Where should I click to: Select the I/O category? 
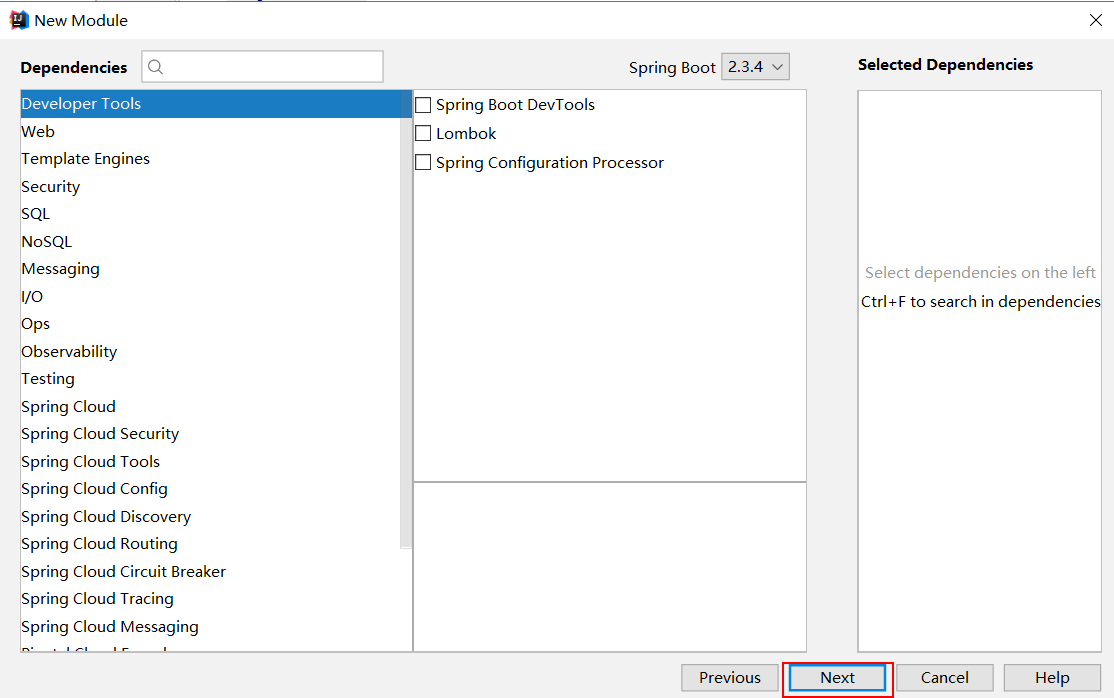[212, 296]
